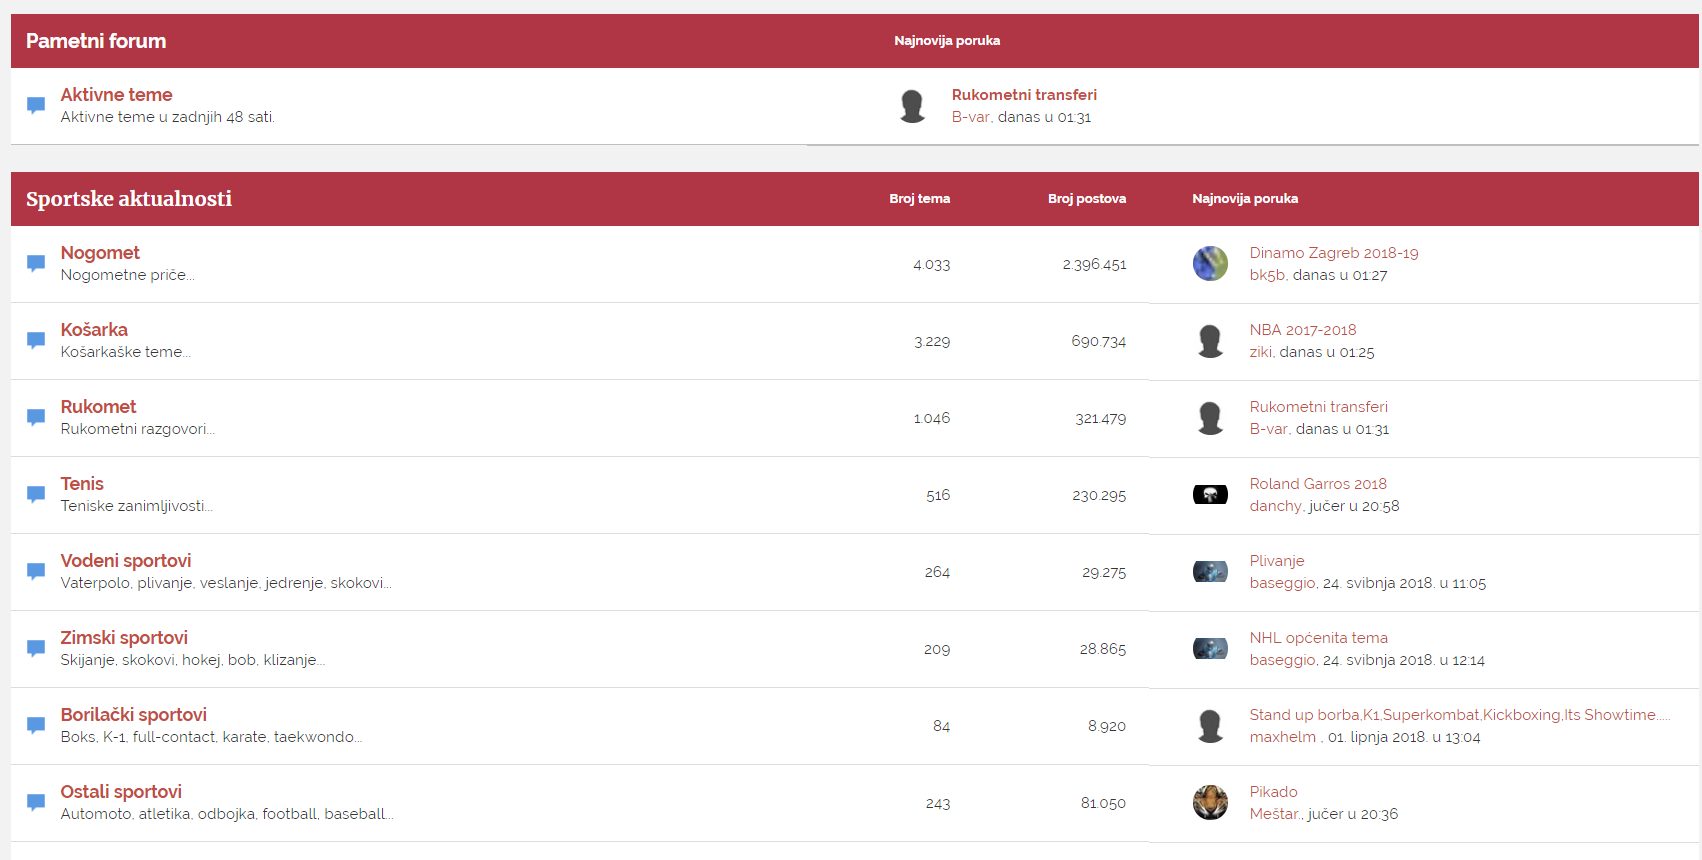Viewport: 1702px width, 860px height.
Task: Open bk5b's avatar in the Nogomet row
Action: 1210,264
